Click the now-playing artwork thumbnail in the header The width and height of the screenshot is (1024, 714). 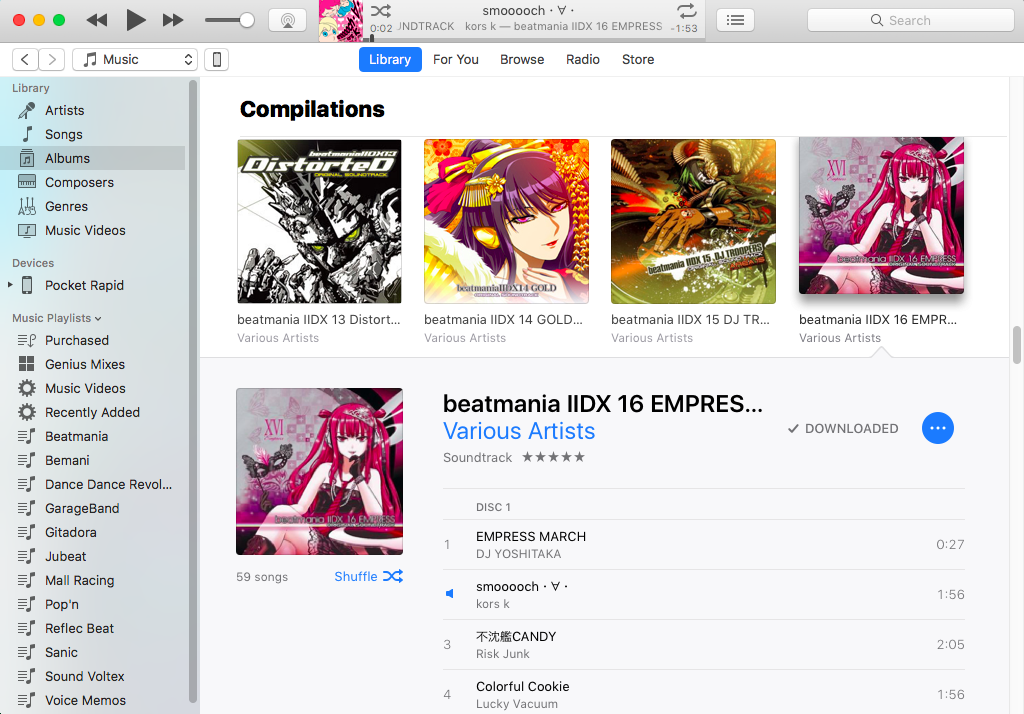(x=341, y=21)
